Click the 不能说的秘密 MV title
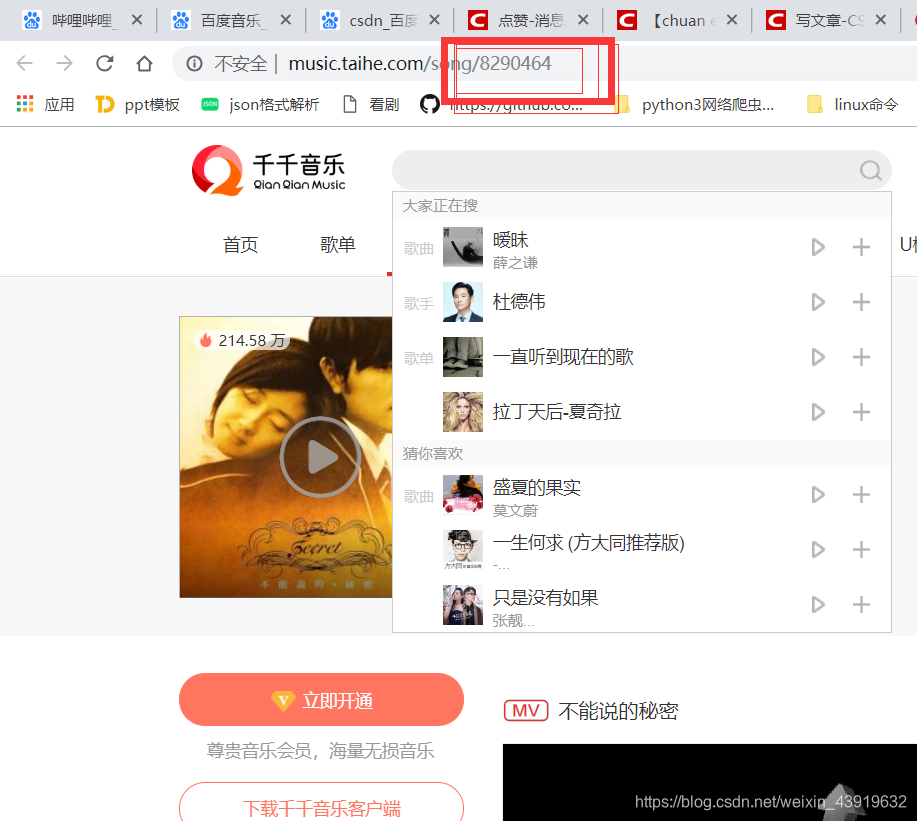Viewport: 917px width, 821px height. [x=618, y=711]
